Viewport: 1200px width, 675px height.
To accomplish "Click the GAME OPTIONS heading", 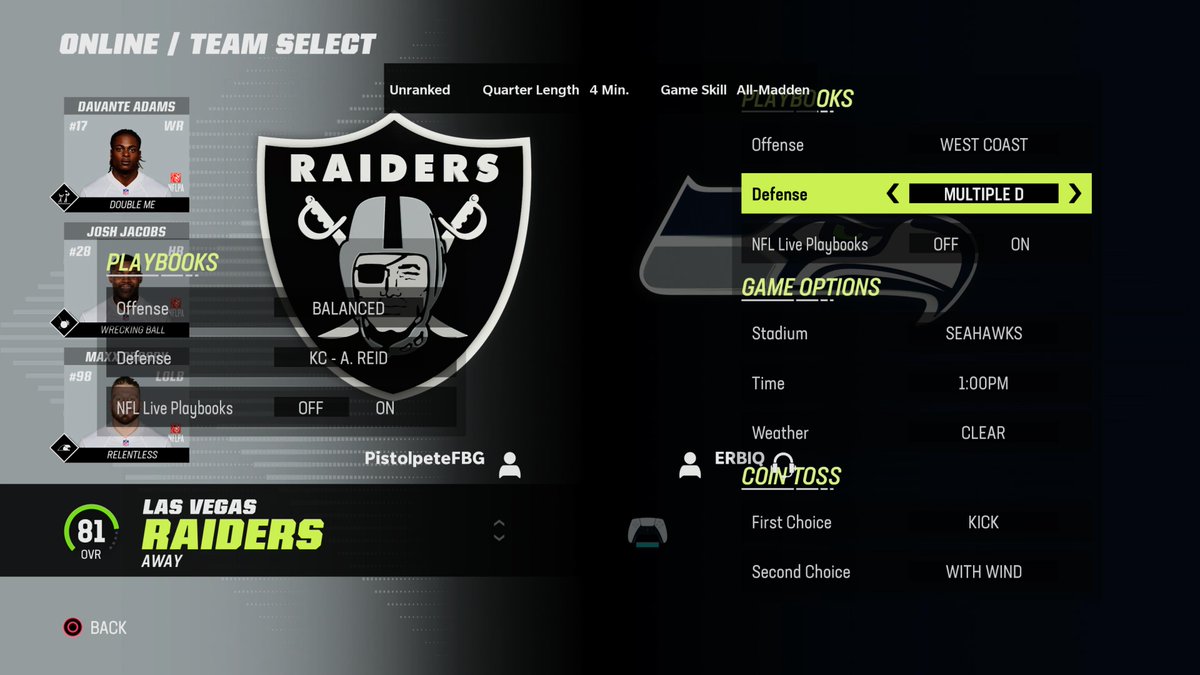I will click(811, 287).
